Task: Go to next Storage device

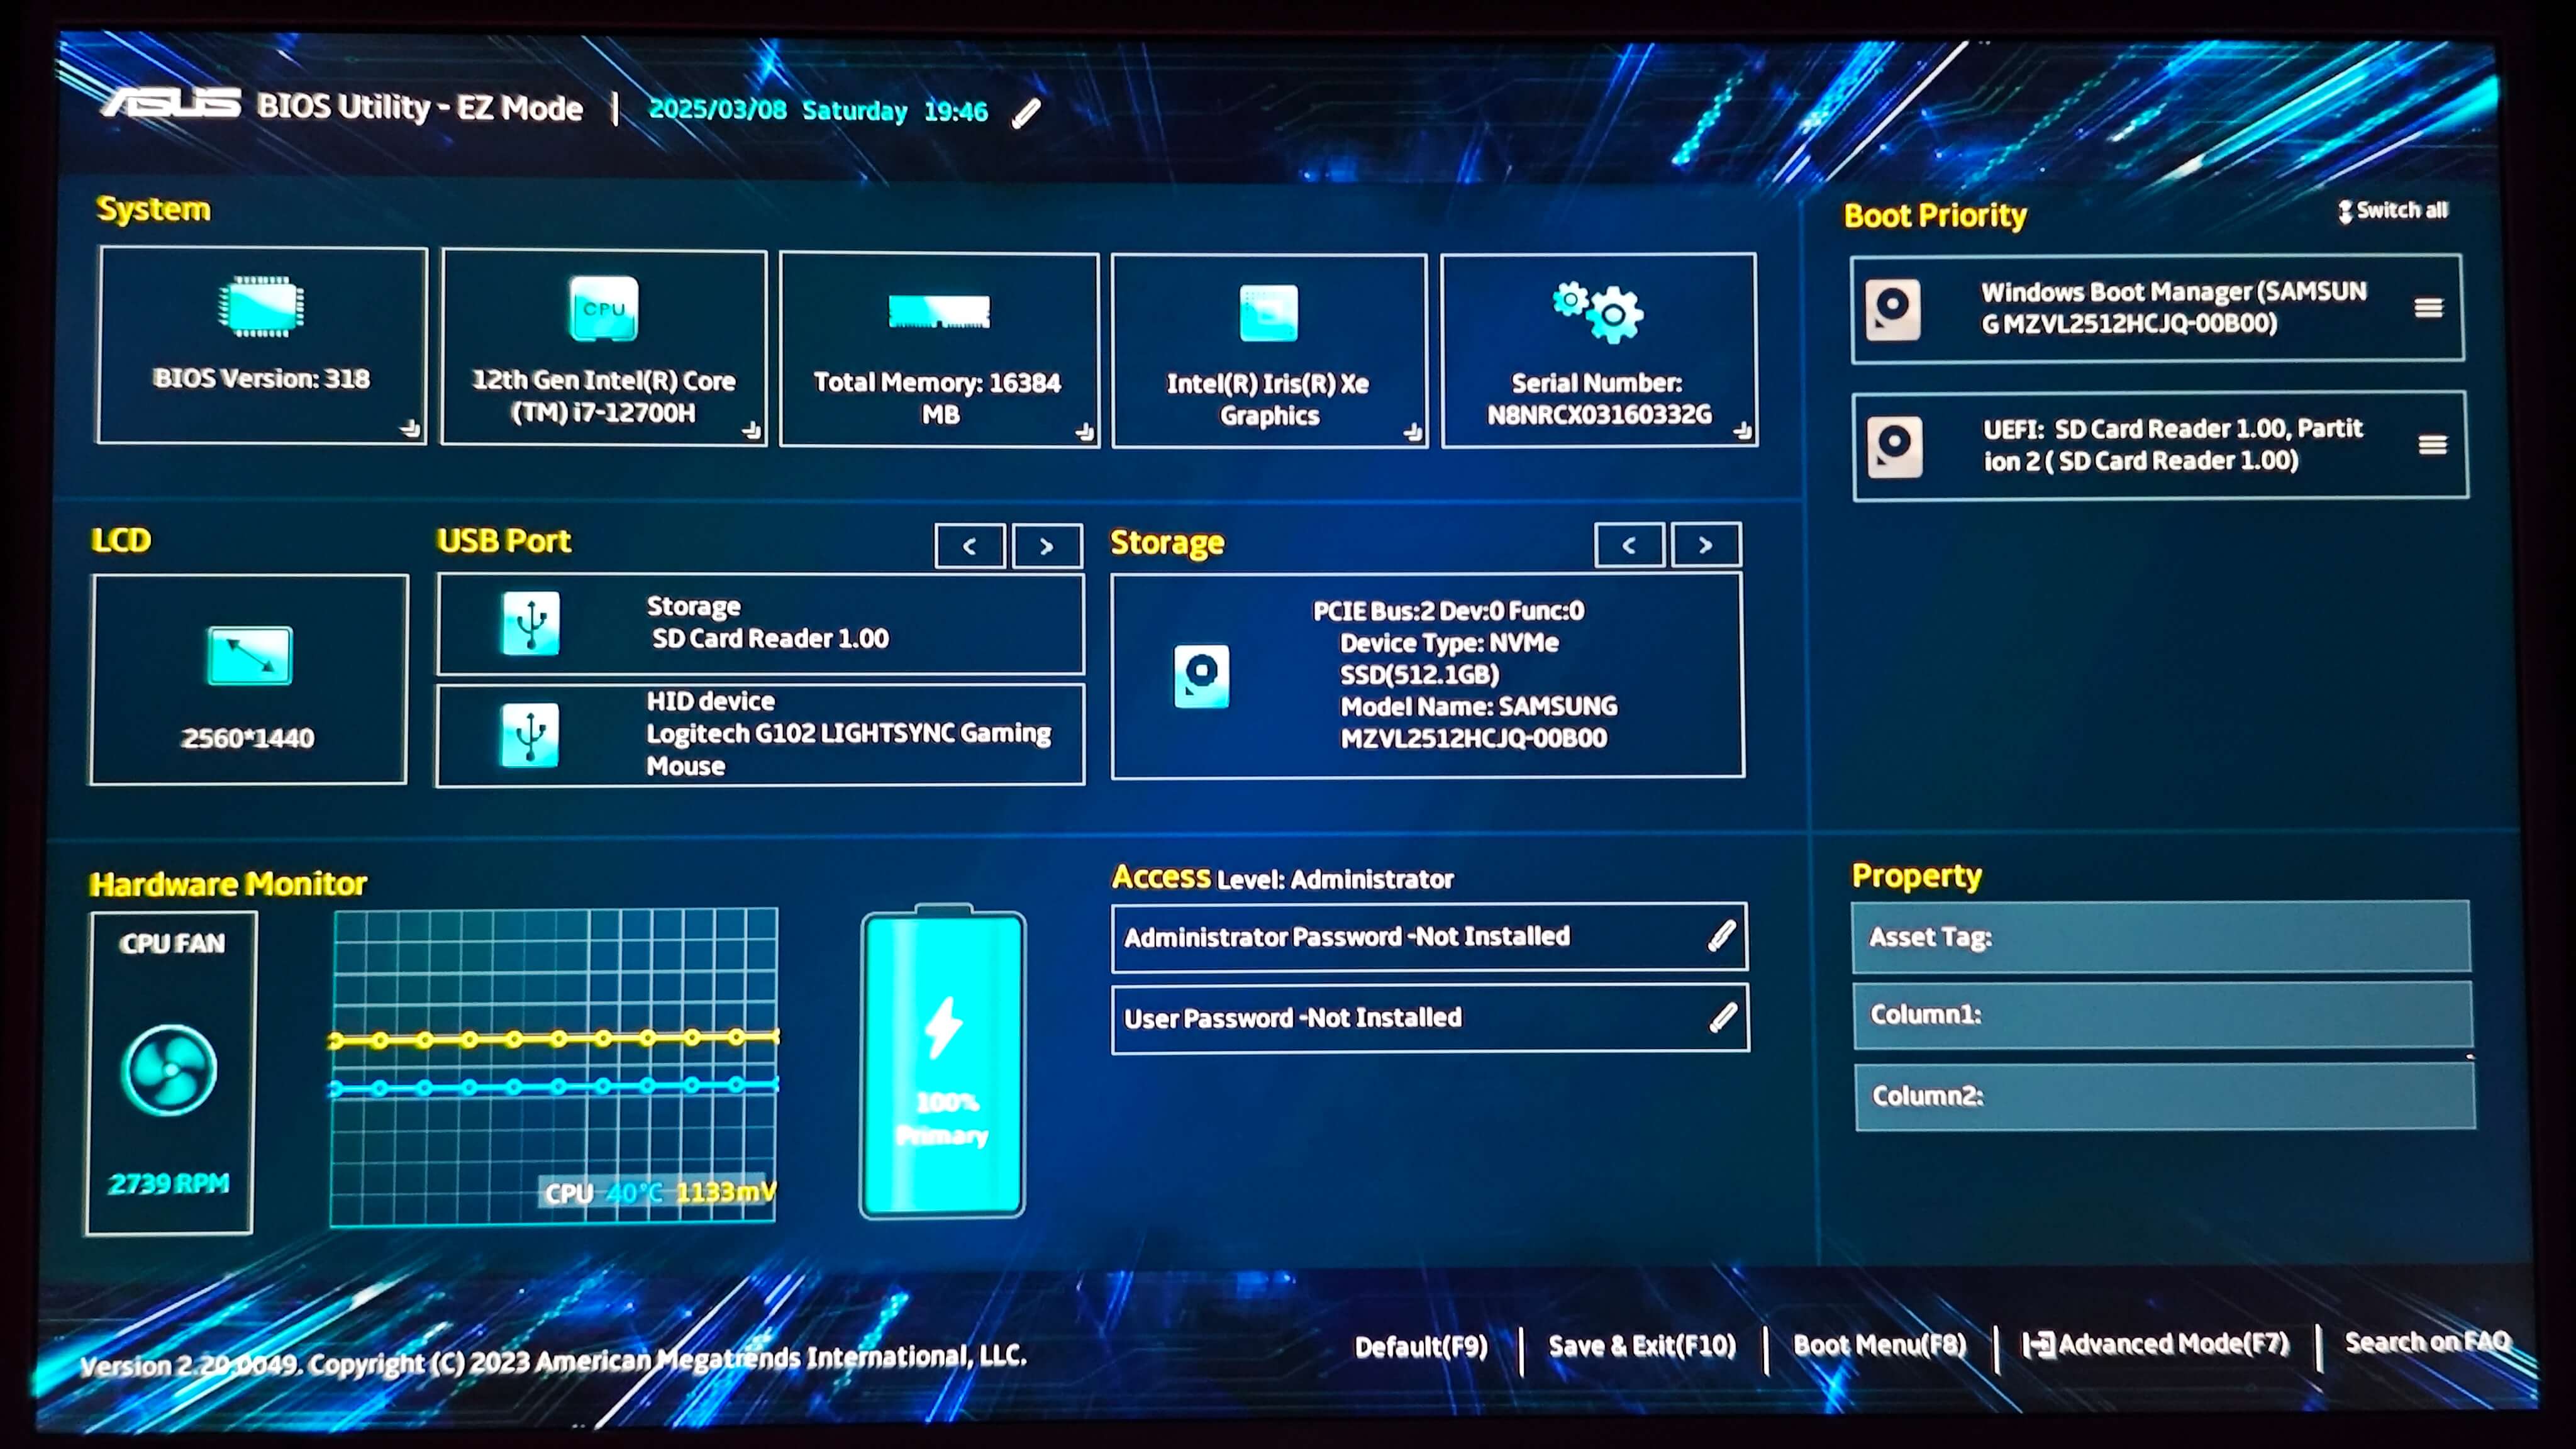Action: [x=1706, y=545]
